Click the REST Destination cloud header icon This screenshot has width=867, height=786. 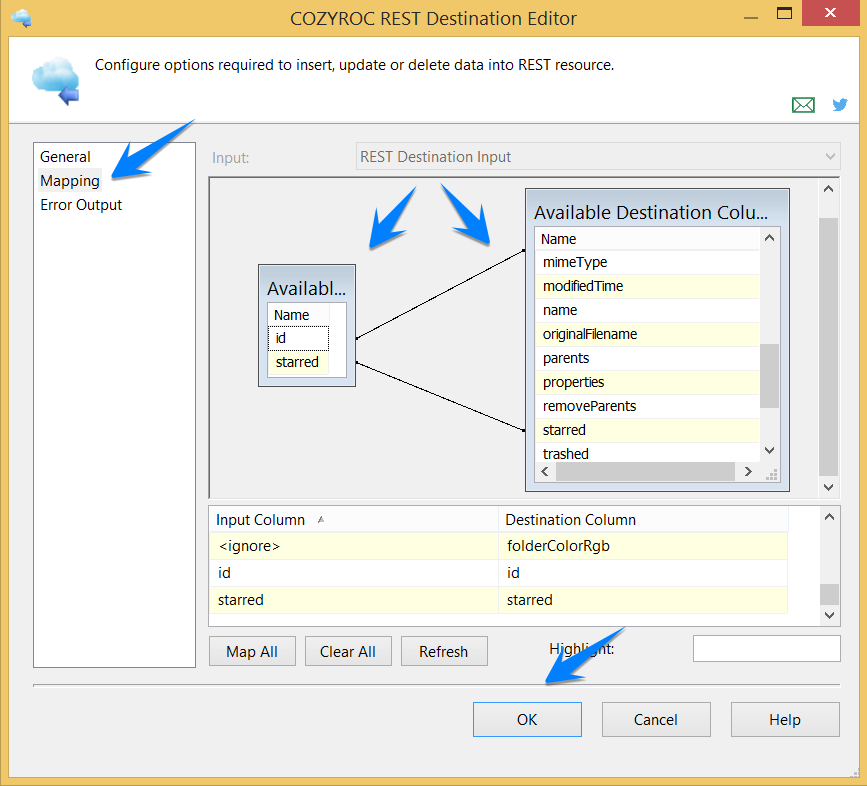[56, 81]
